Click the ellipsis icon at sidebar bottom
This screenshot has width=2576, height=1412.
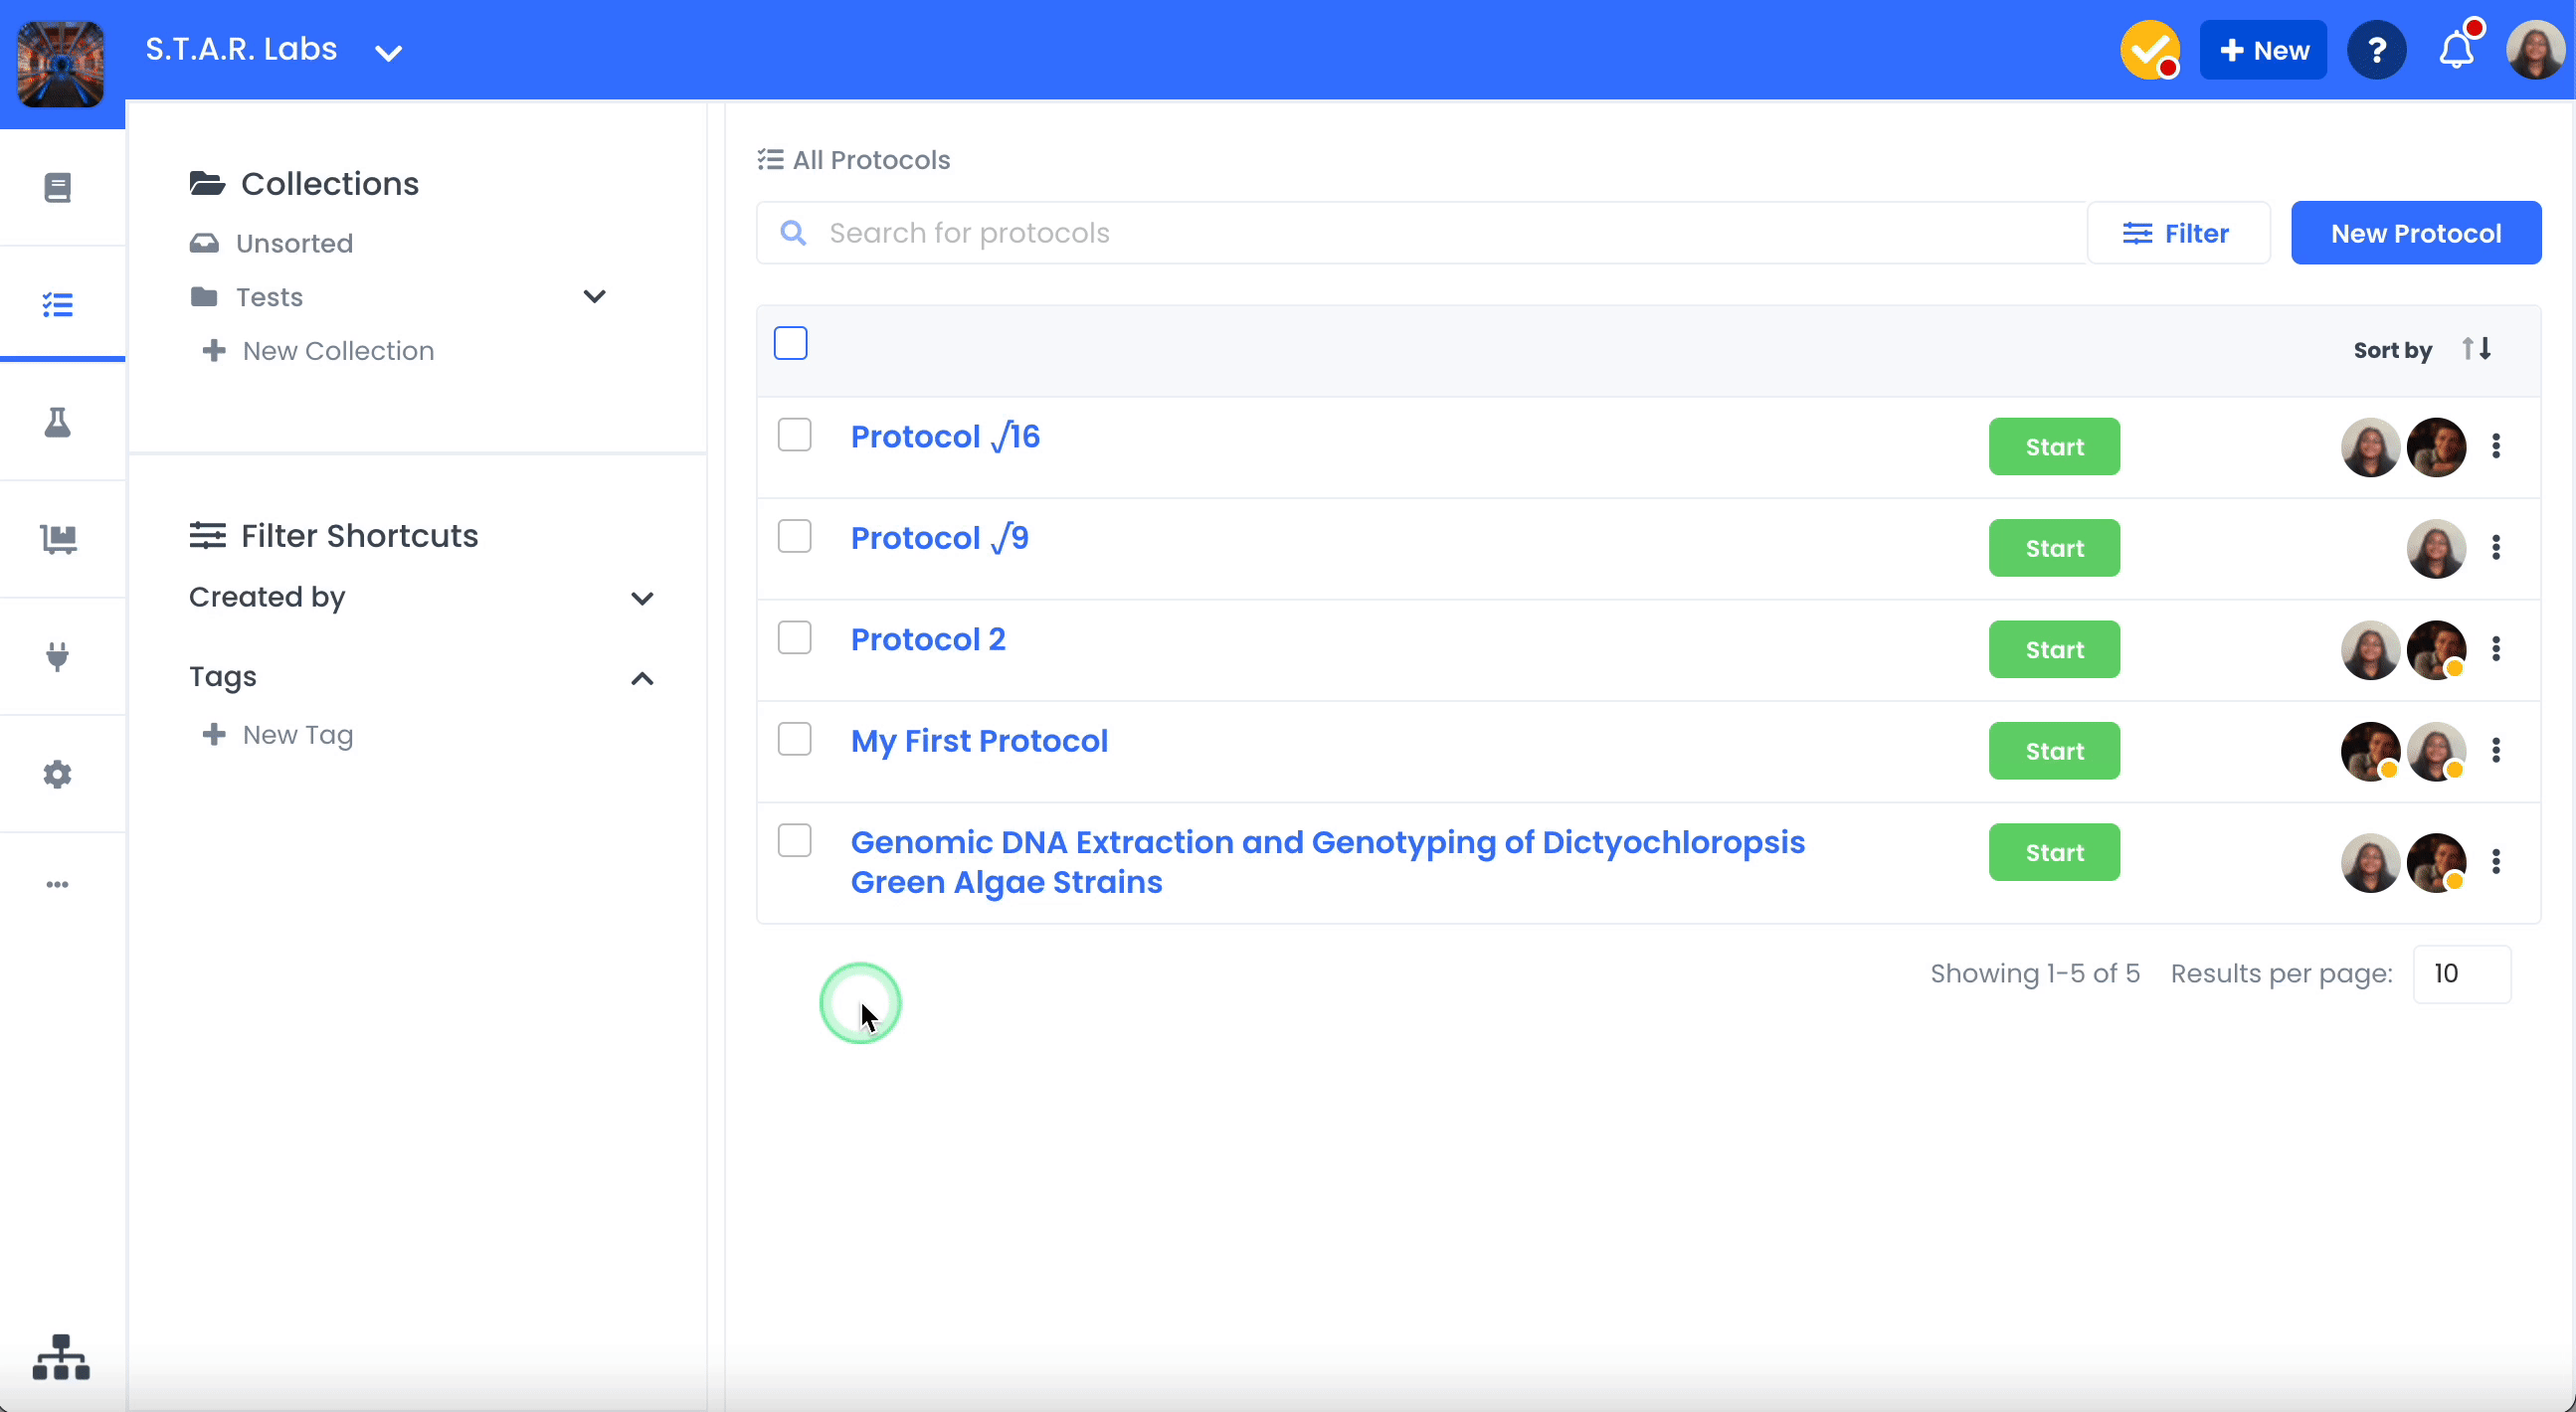pos(58,884)
